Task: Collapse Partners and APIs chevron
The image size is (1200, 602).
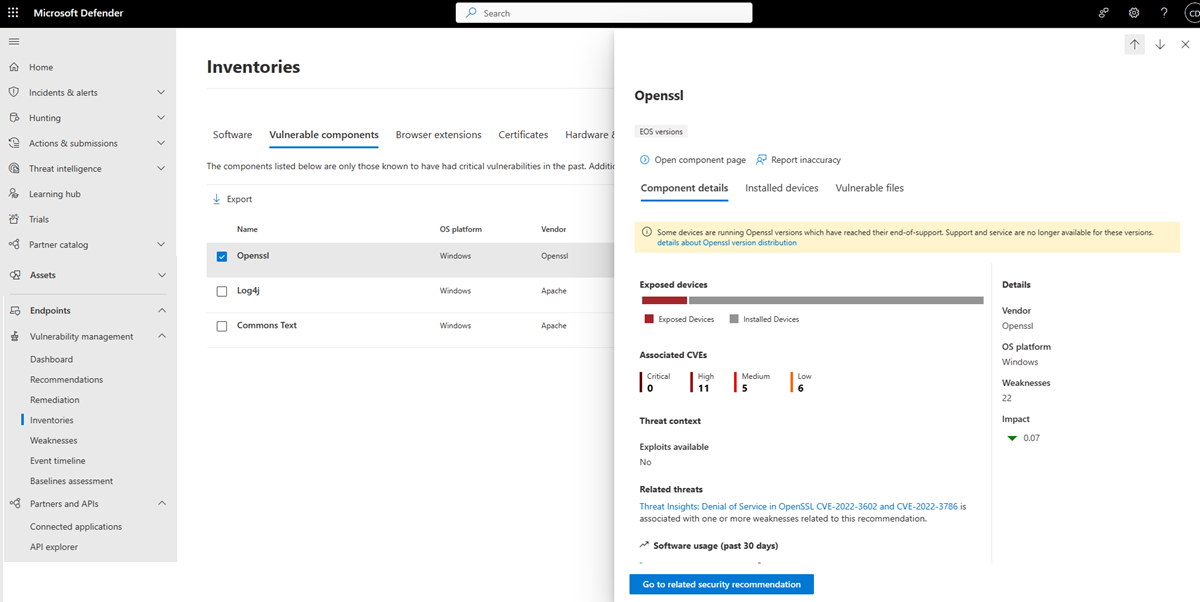Action: coord(162,504)
